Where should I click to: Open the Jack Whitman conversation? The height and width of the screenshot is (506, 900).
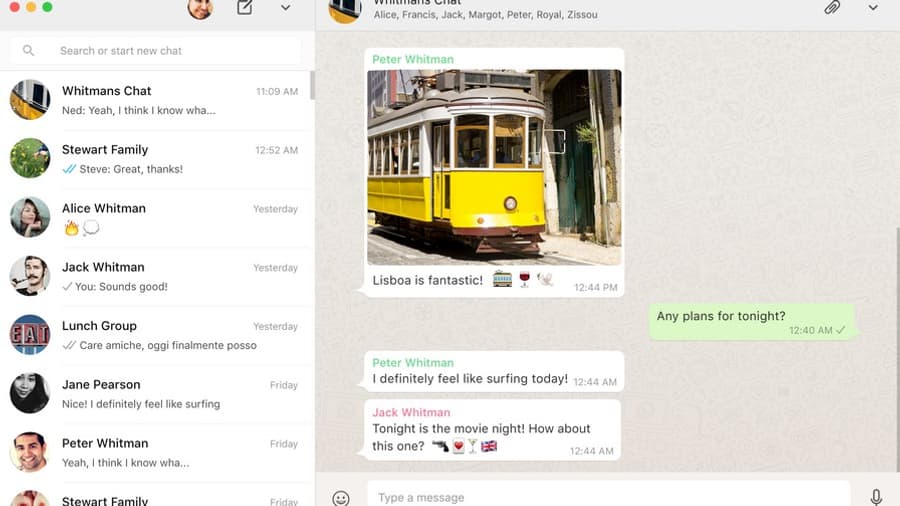point(156,277)
